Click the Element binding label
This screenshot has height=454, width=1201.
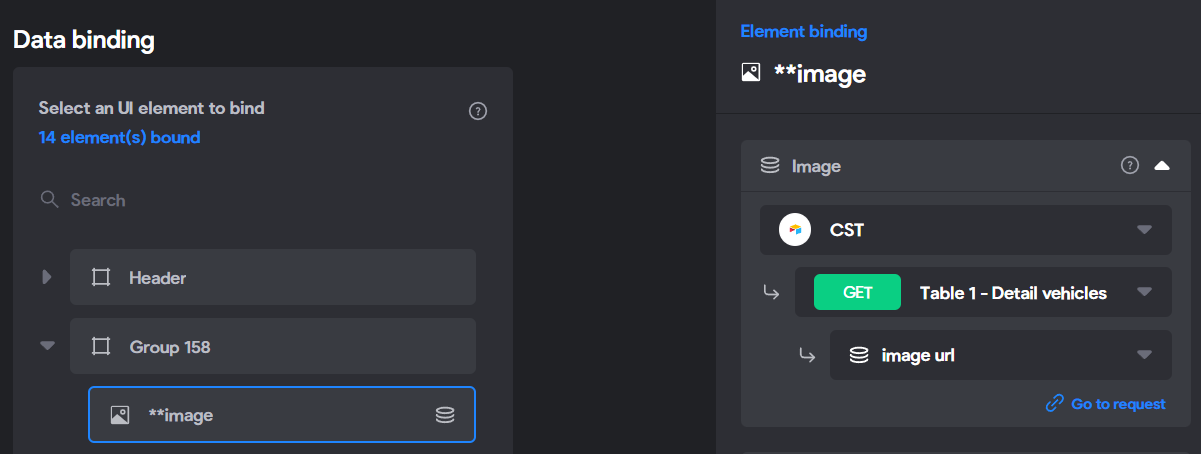[803, 31]
